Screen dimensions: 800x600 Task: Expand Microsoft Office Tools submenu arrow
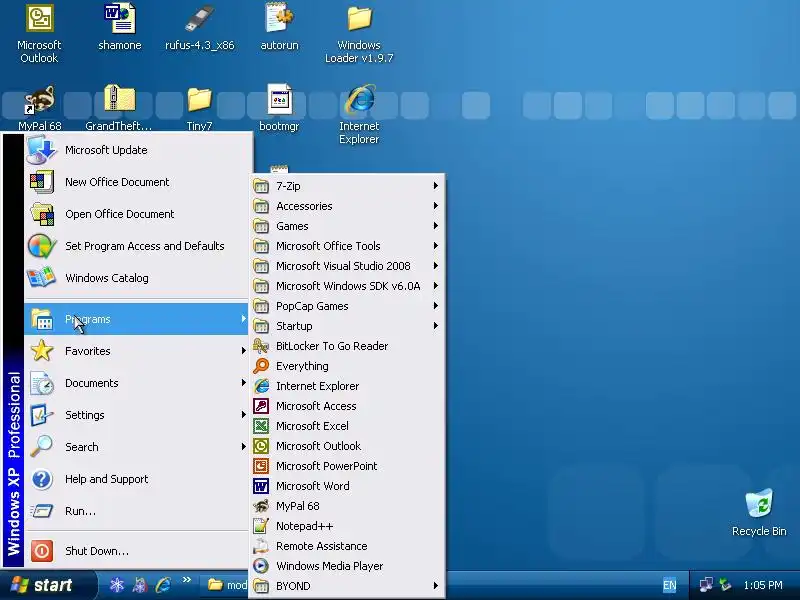coord(436,245)
